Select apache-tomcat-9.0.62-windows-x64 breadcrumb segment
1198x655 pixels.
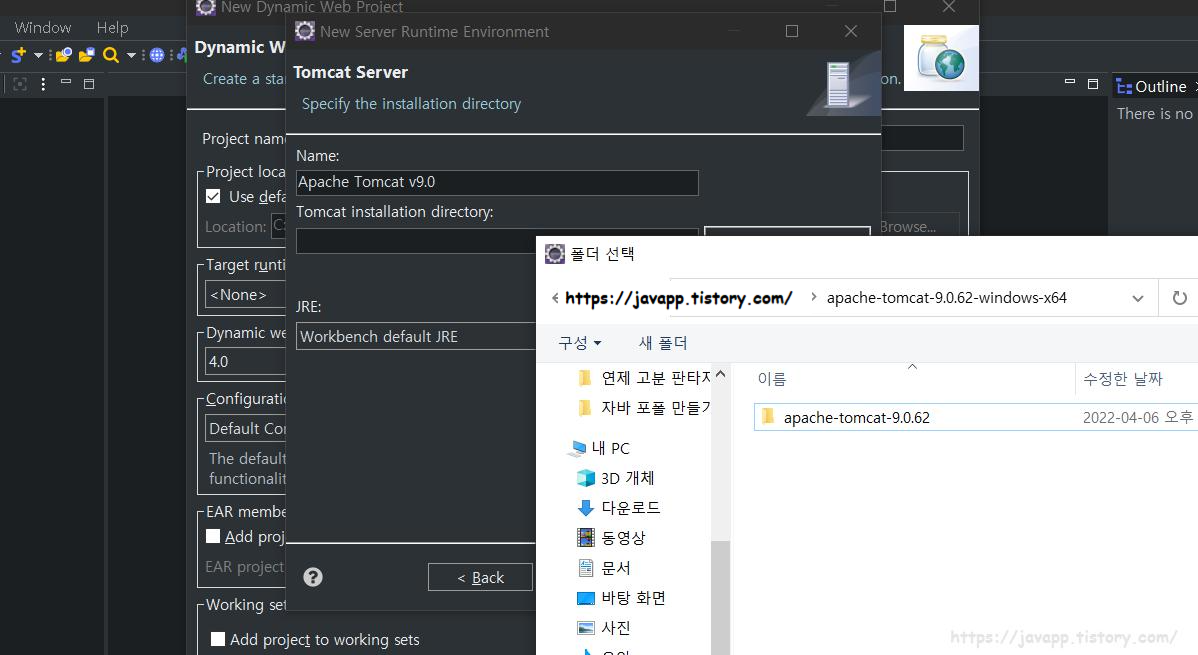pyautogui.click(x=947, y=298)
